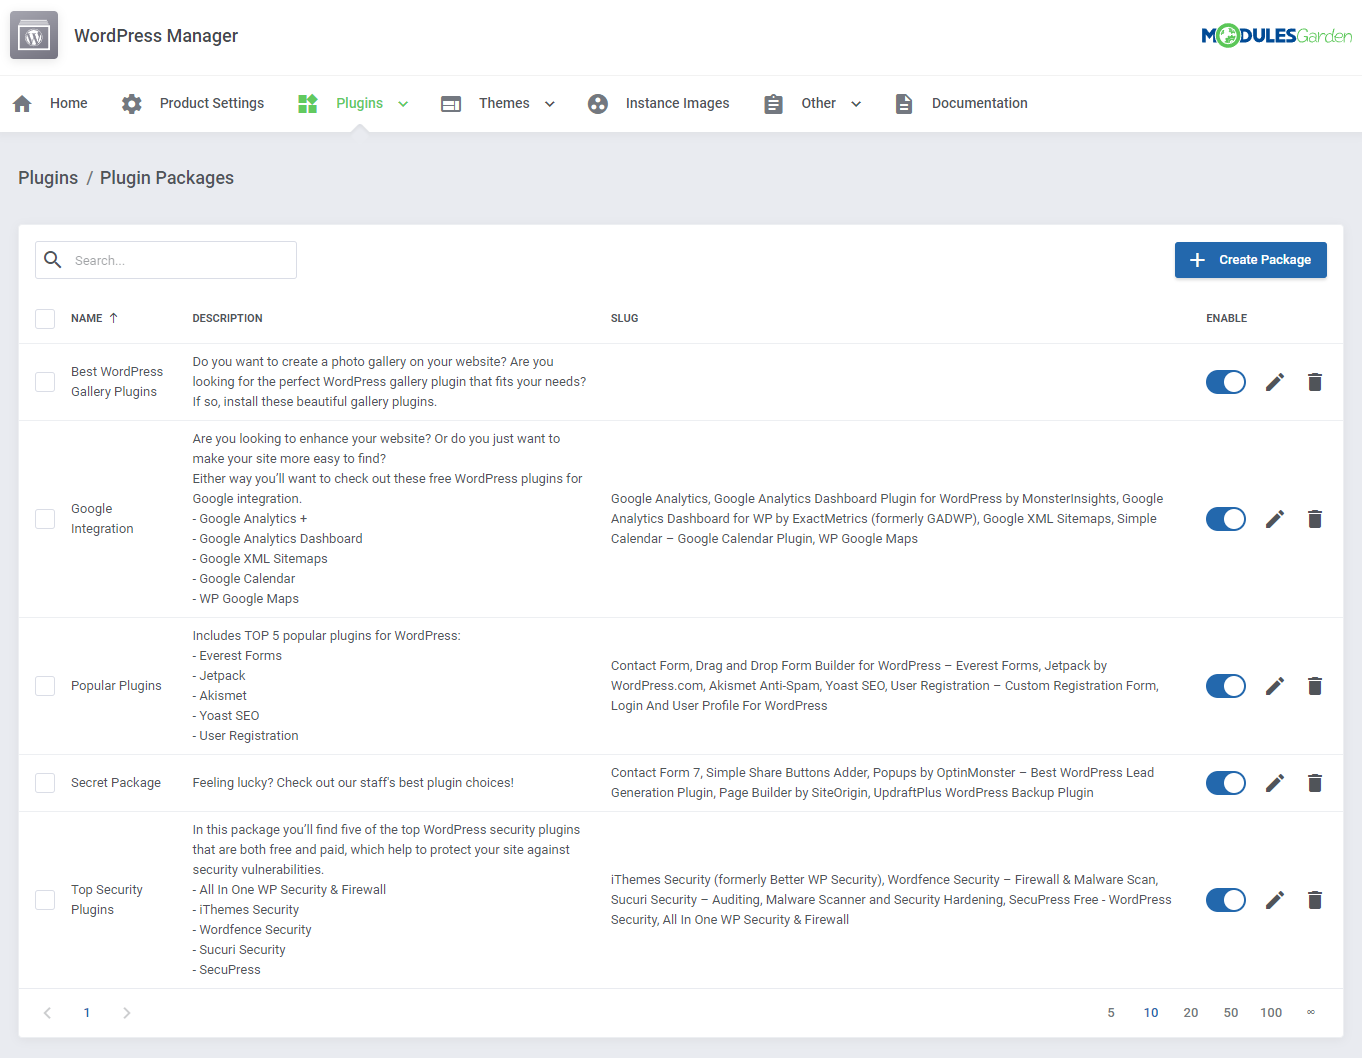Click the Documentation page icon

click(x=904, y=103)
